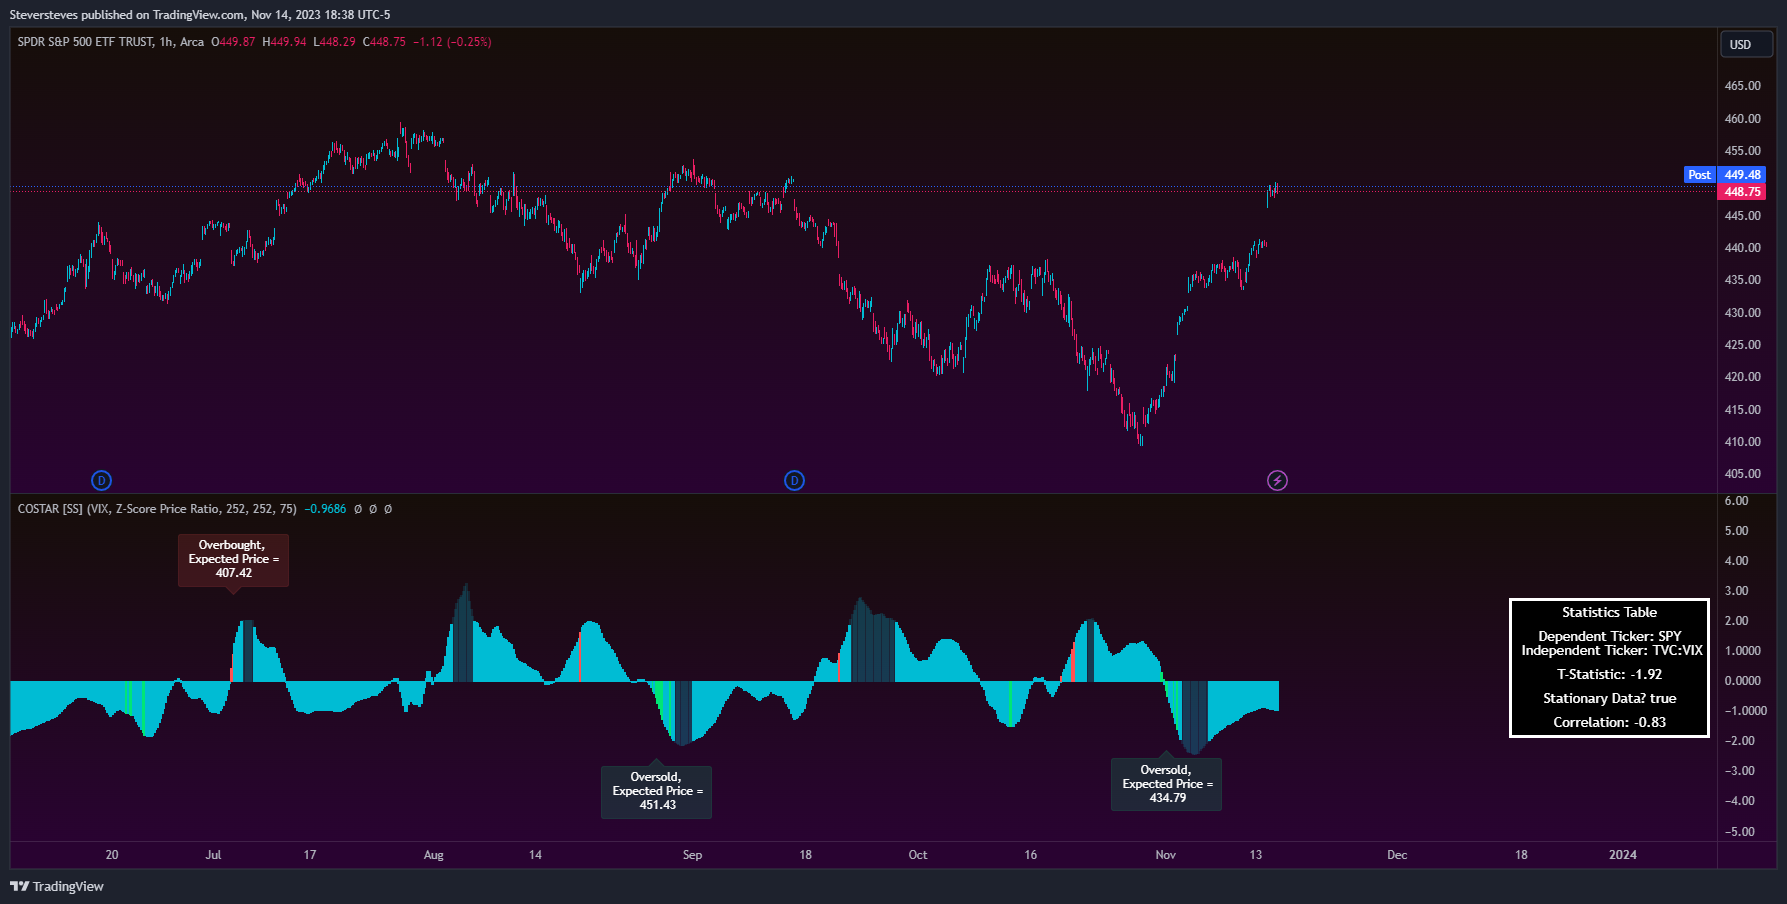
Task: Click the 440.00 price axis label
Action: (x=1742, y=248)
